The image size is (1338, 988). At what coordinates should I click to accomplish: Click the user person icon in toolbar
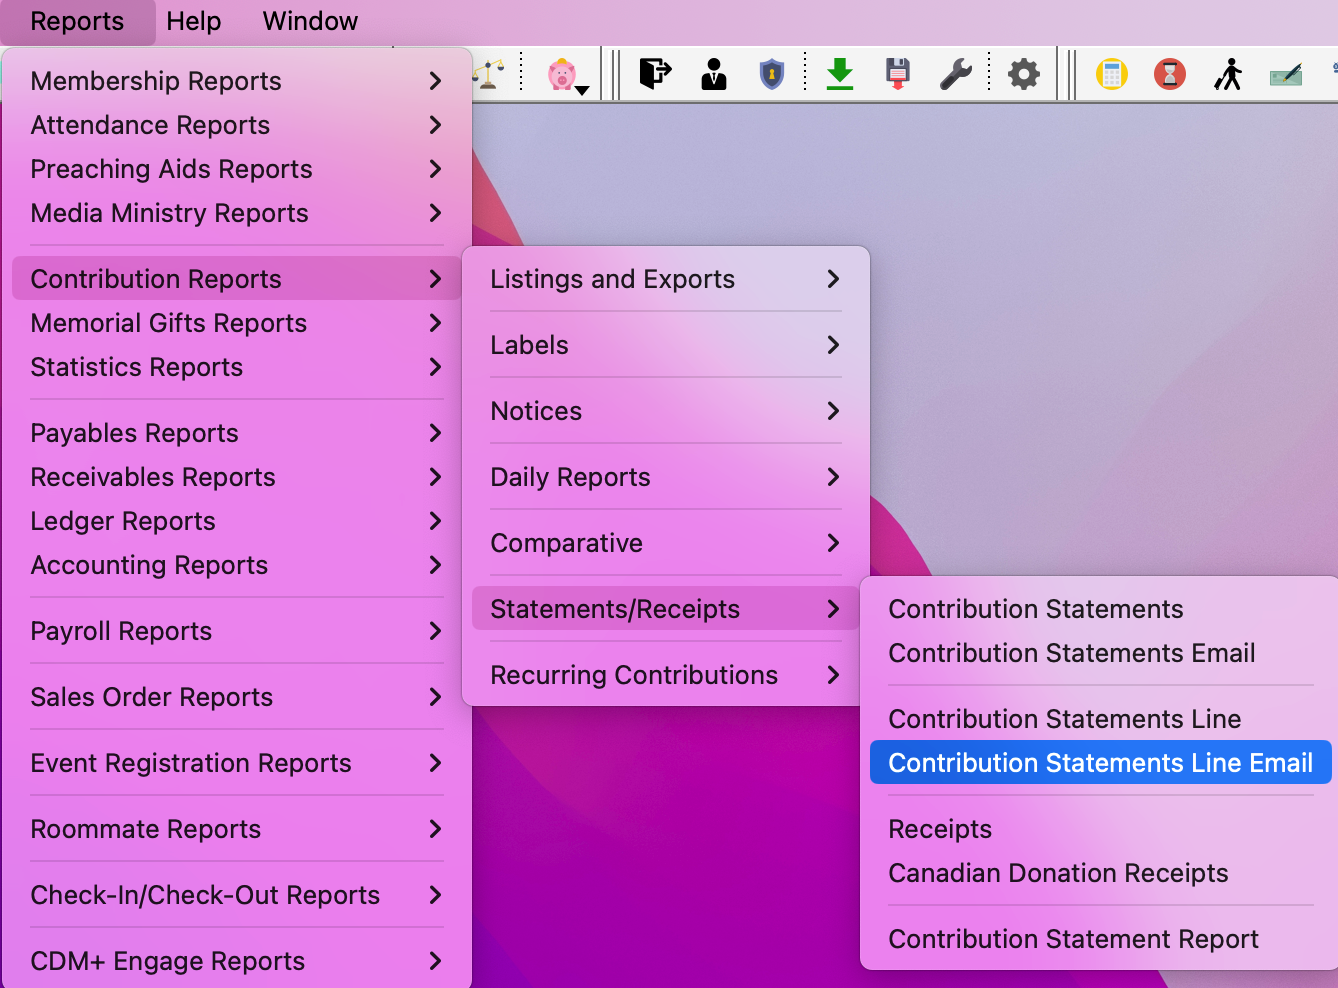pyautogui.click(x=714, y=74)
